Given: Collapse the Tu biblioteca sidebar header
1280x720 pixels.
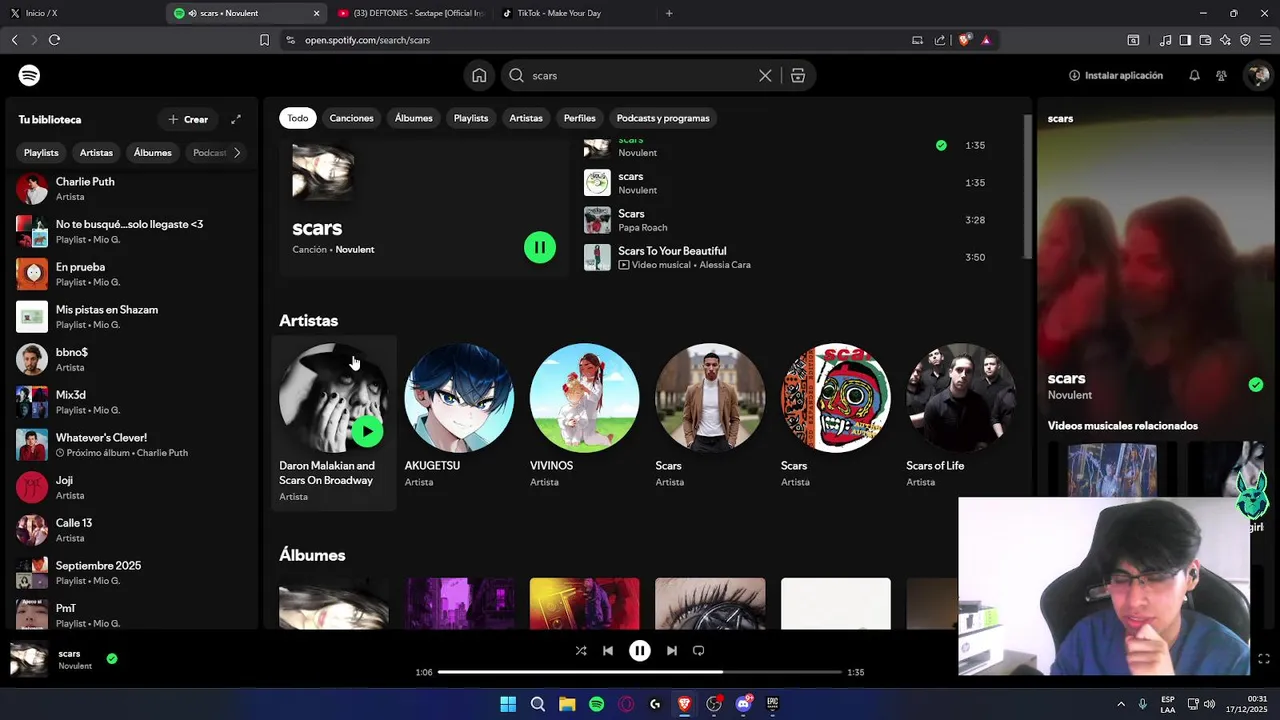Looking at the screenshot, I should (x=50, y=119).
